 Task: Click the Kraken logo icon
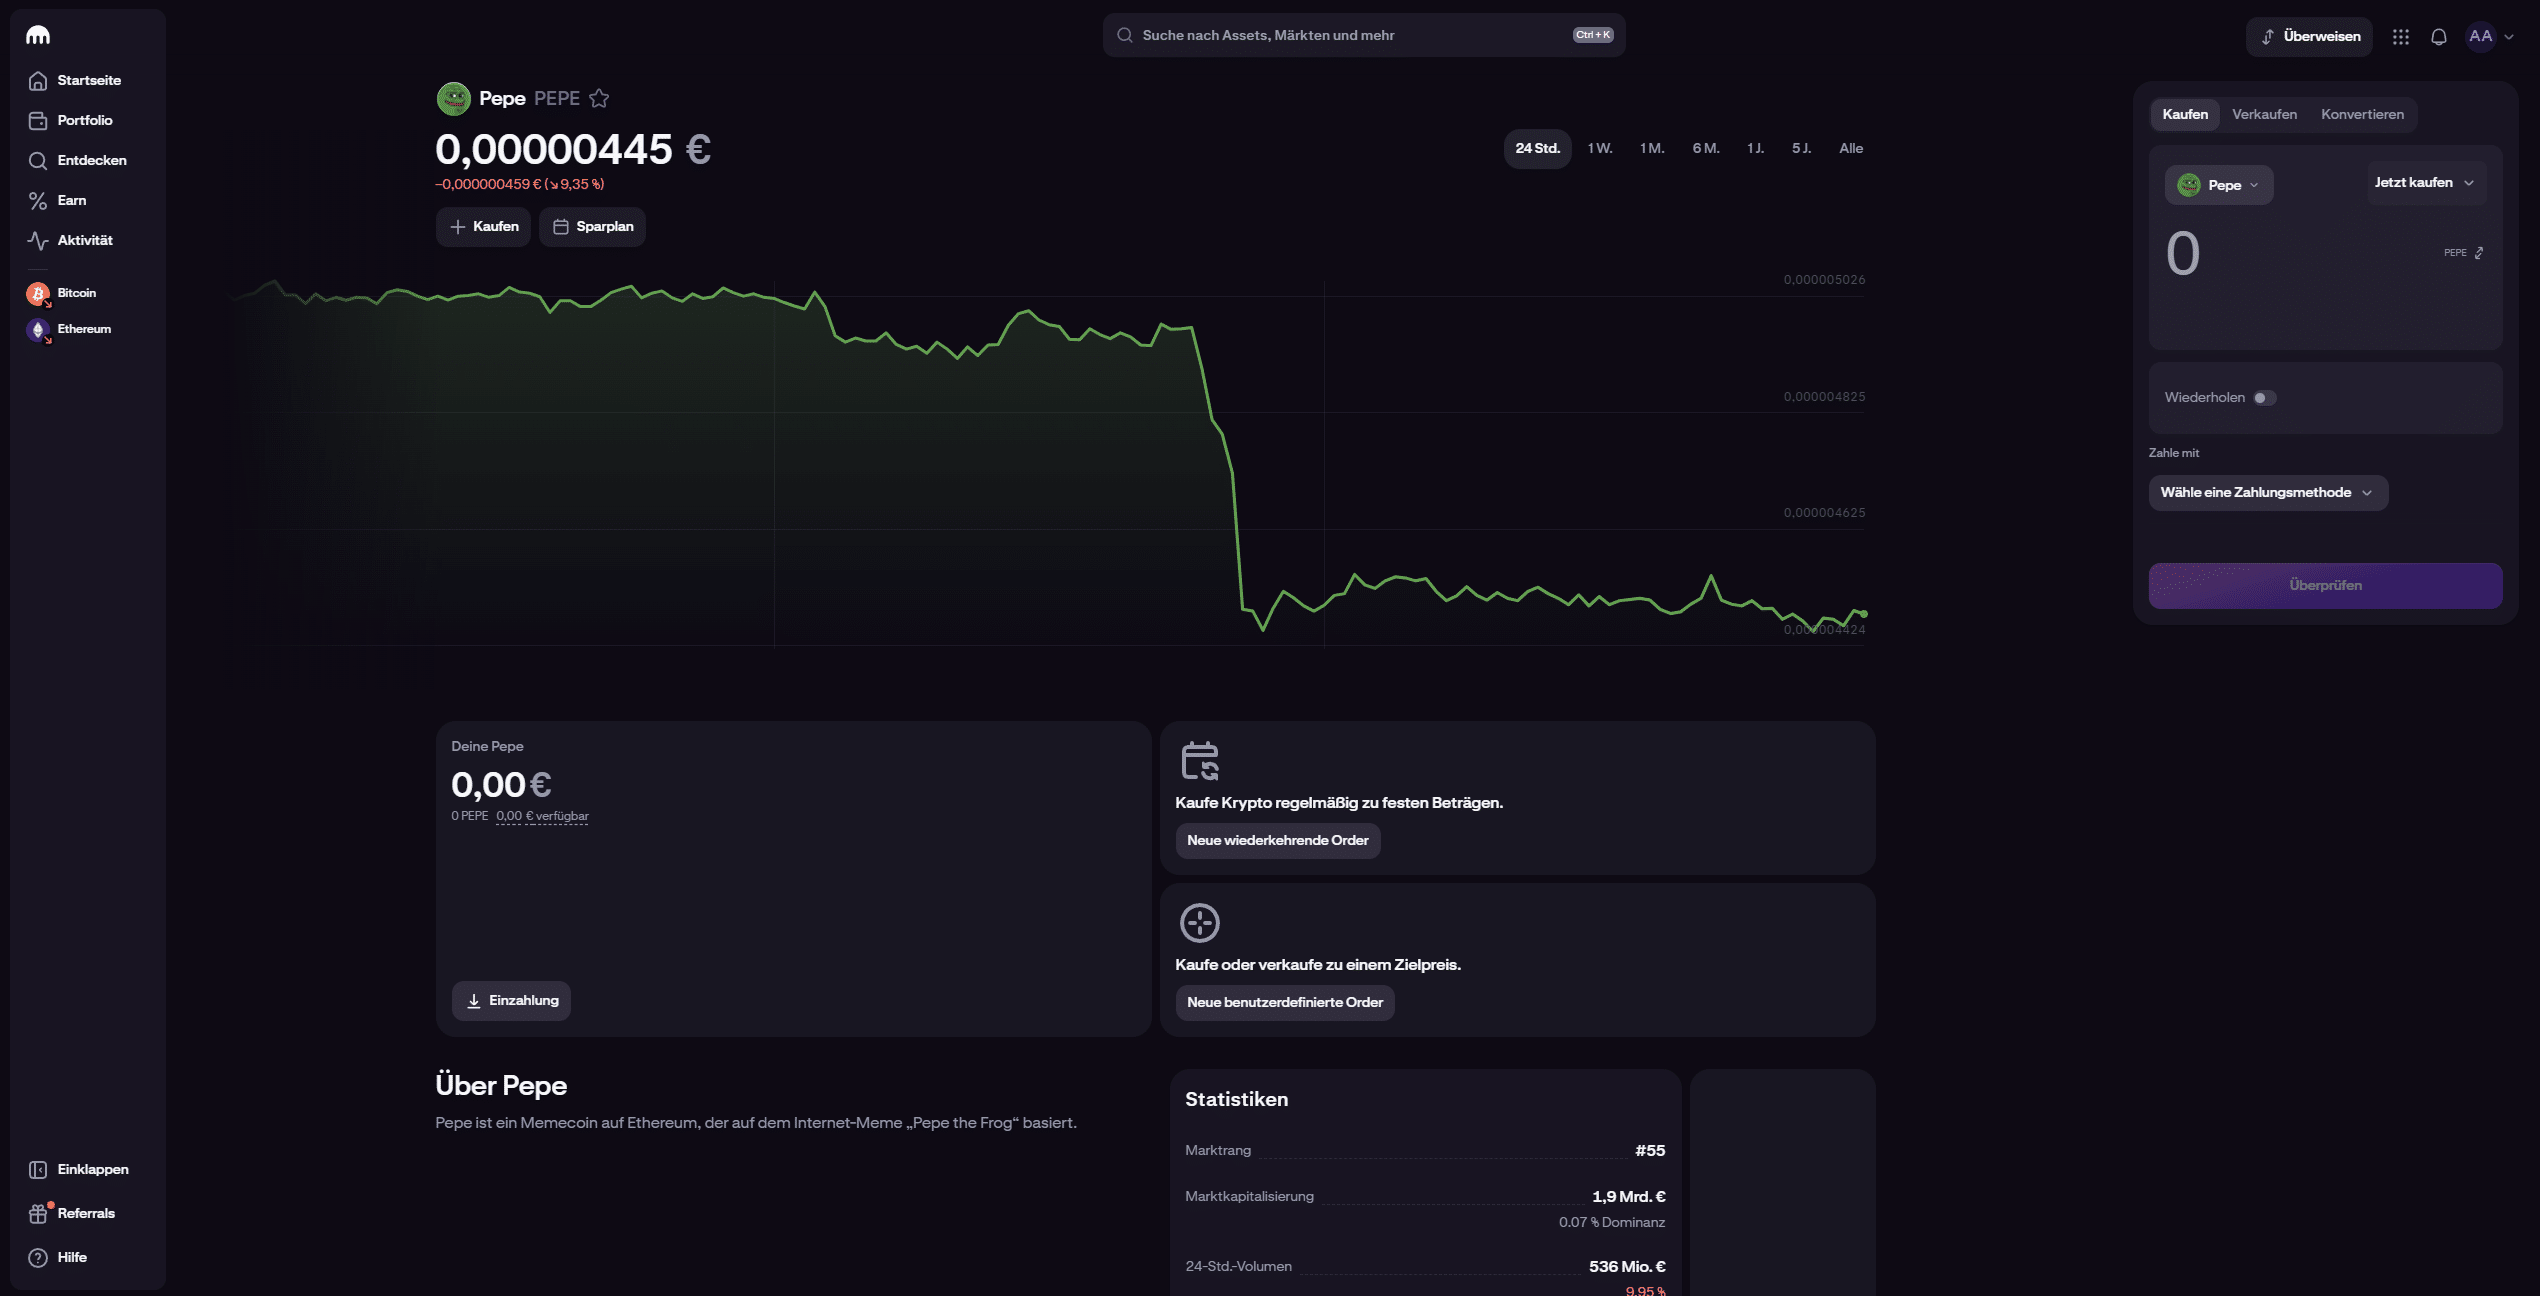pyautogui.click(x=38, y=35)
